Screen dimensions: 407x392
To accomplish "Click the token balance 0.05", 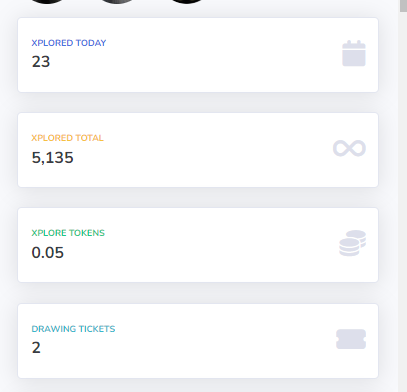I will click(x=47, y=253).
